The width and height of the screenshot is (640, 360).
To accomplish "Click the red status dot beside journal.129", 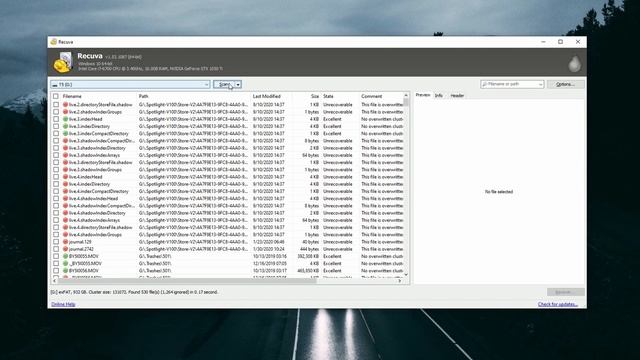I will 65,242.
